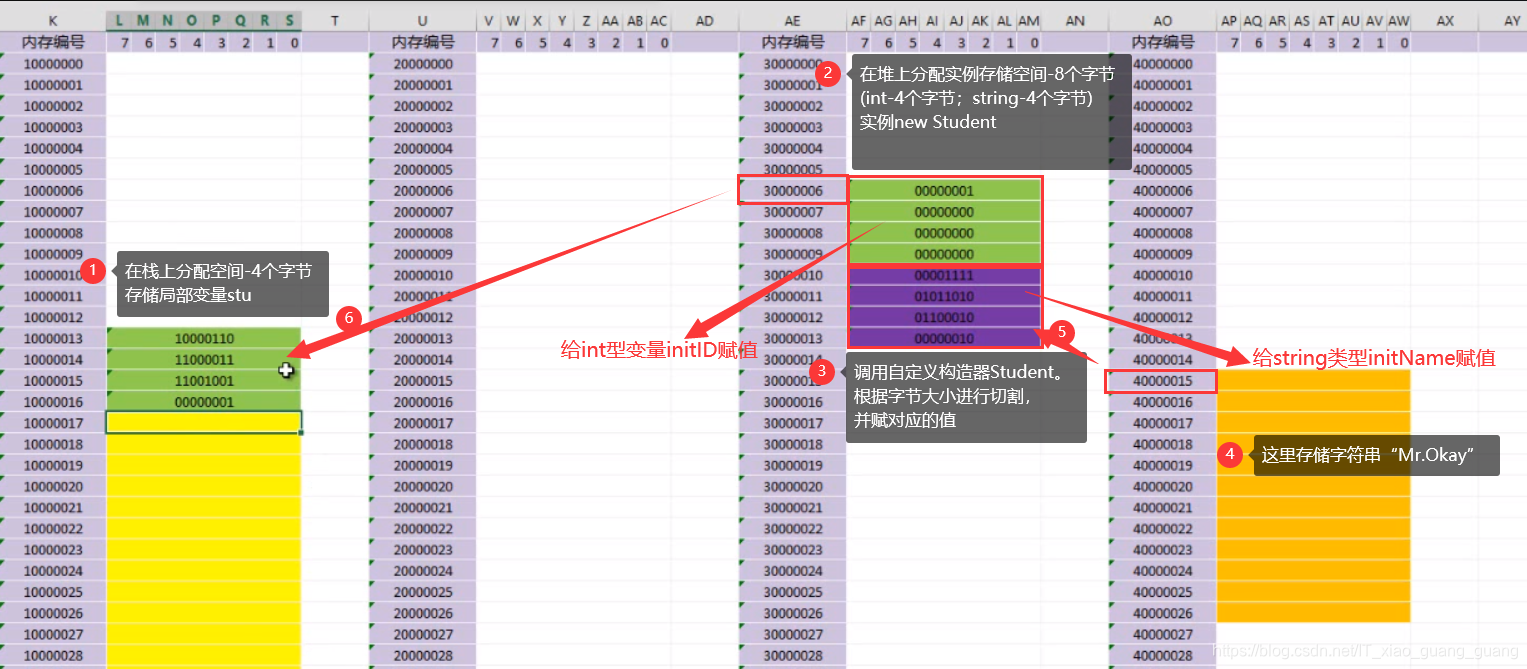Select column header K
This screenshot has height=669, width=1527.
click(53, 20)
